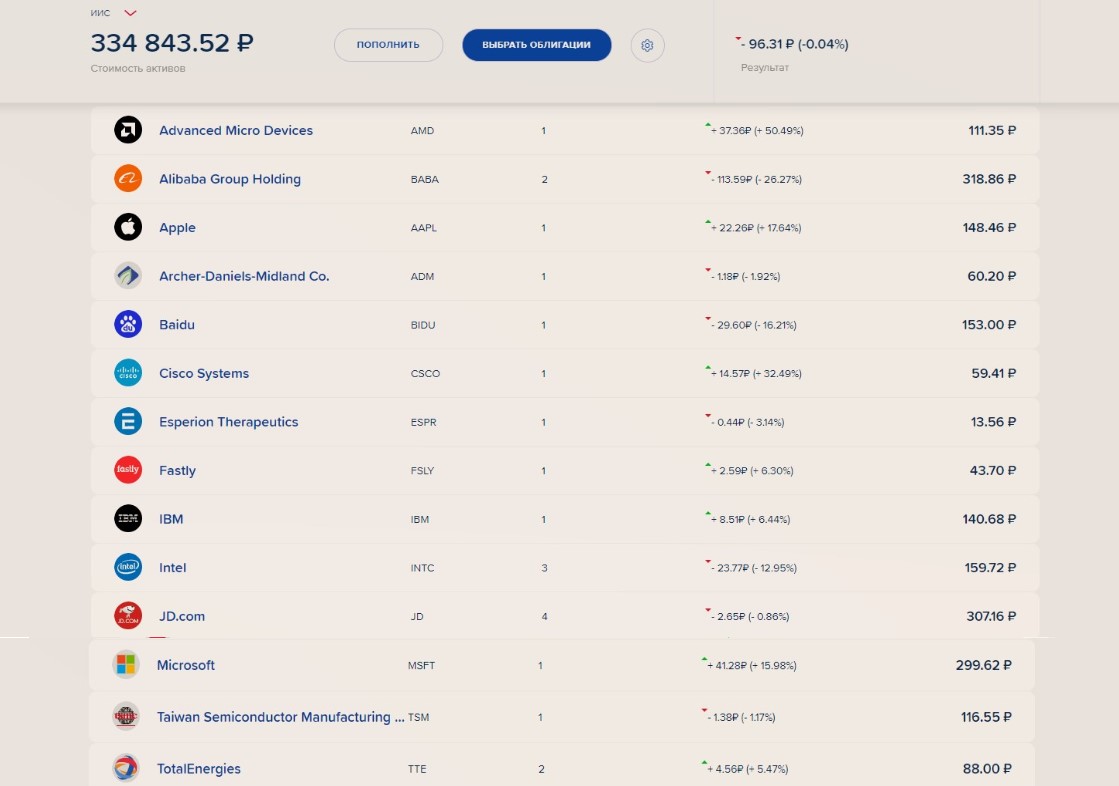This screenshot has width=1119, height=786.
Task: Click the total asset value 334 843.52 ₽
Action: 172,43
